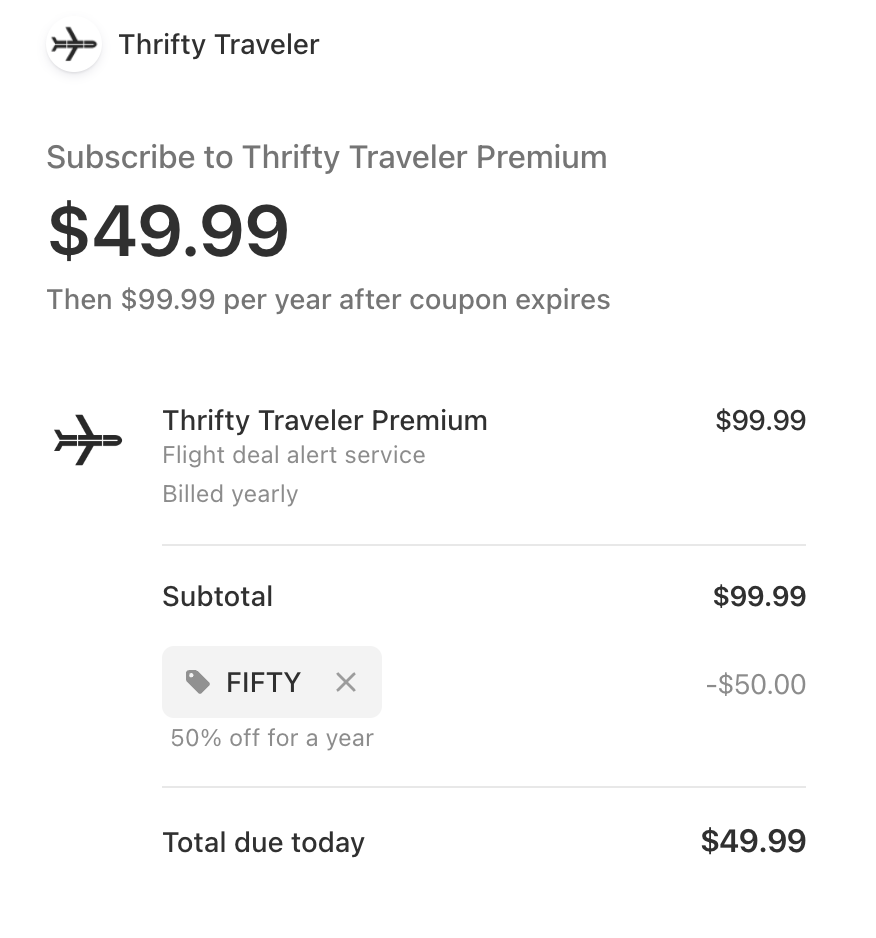Click the $99.99 product price
This screenshot has width=876, height=938.
coord(760,420)
